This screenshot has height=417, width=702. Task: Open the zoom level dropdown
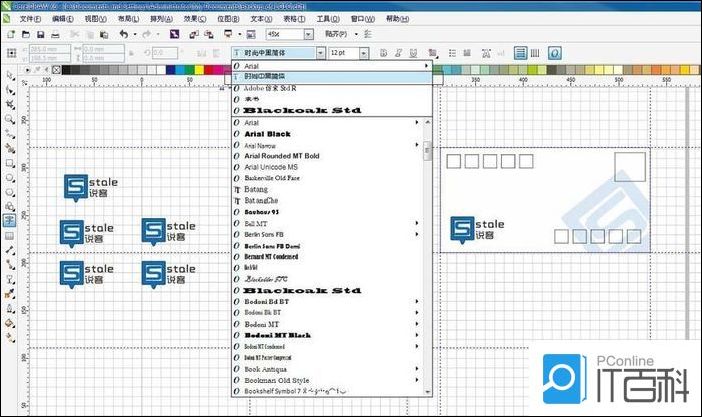[308, 34]
